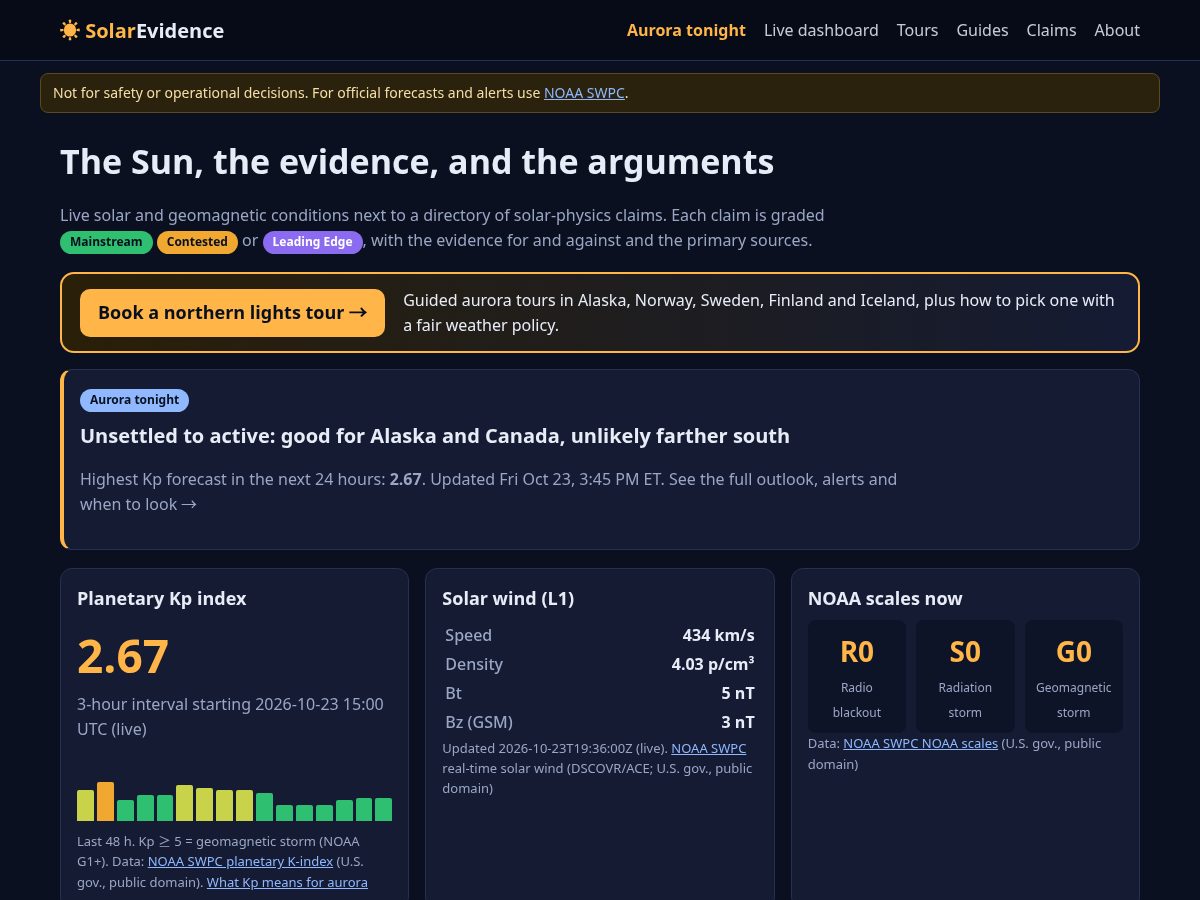Click the 4.03 p/cm³ density value
Screen dimensions: 1200x900
[713, 664]
